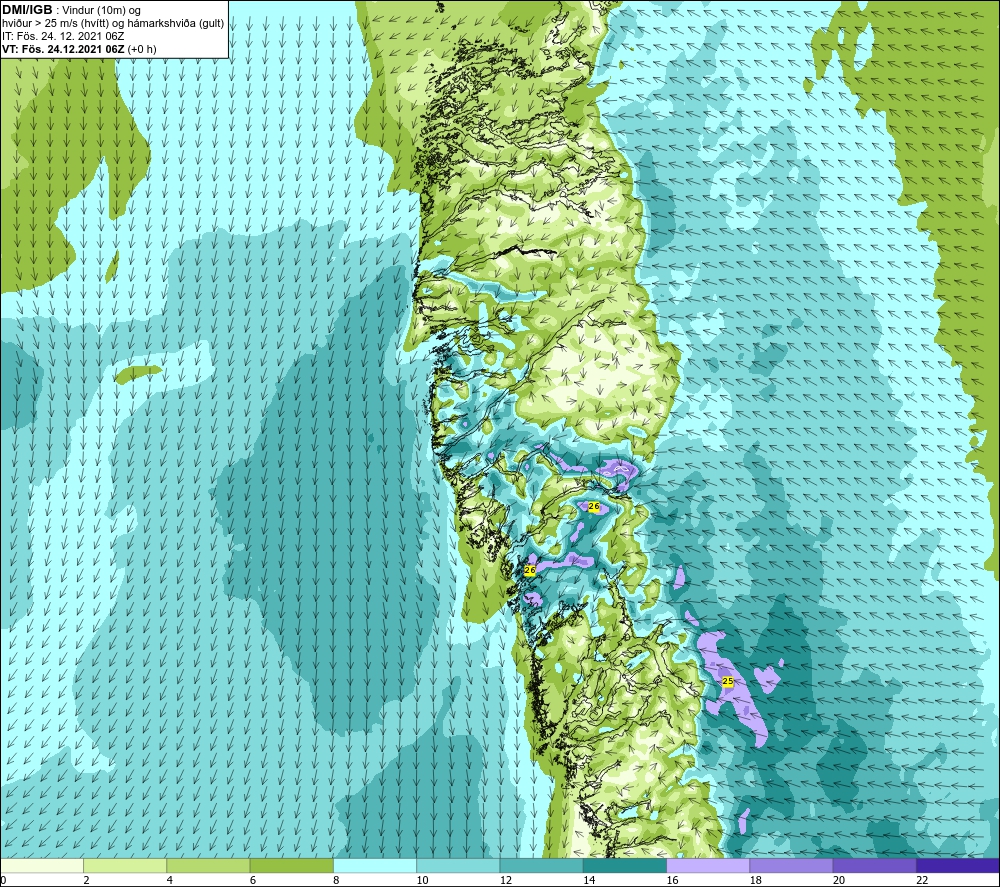Click the single-digit scale number 8
Image resolution: width=1000 pixels, height=887 pixels.
coord(335,881)
